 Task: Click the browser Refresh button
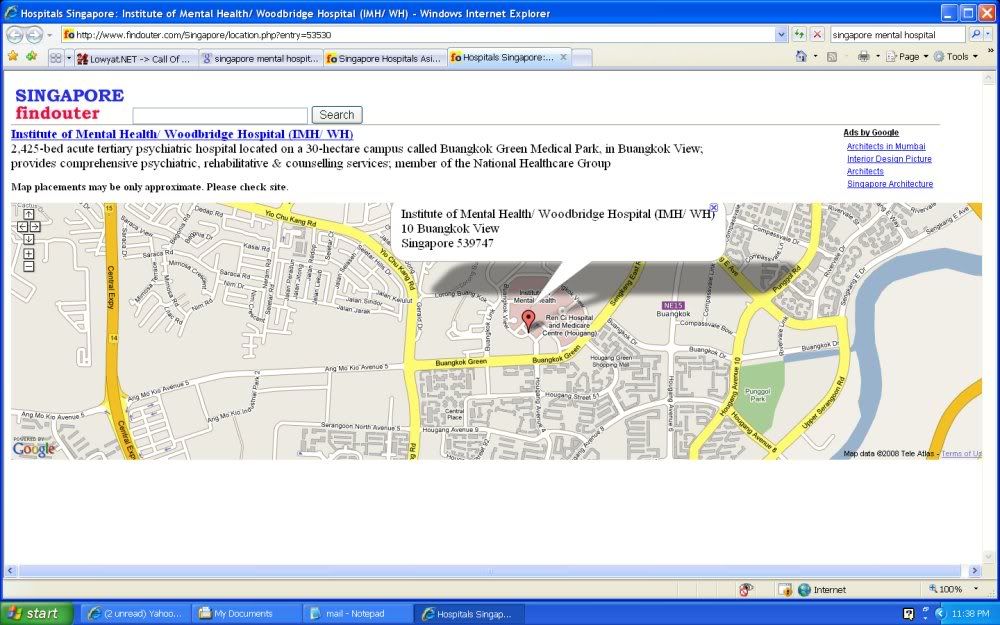pyautogui.click(x=800, y=34)
